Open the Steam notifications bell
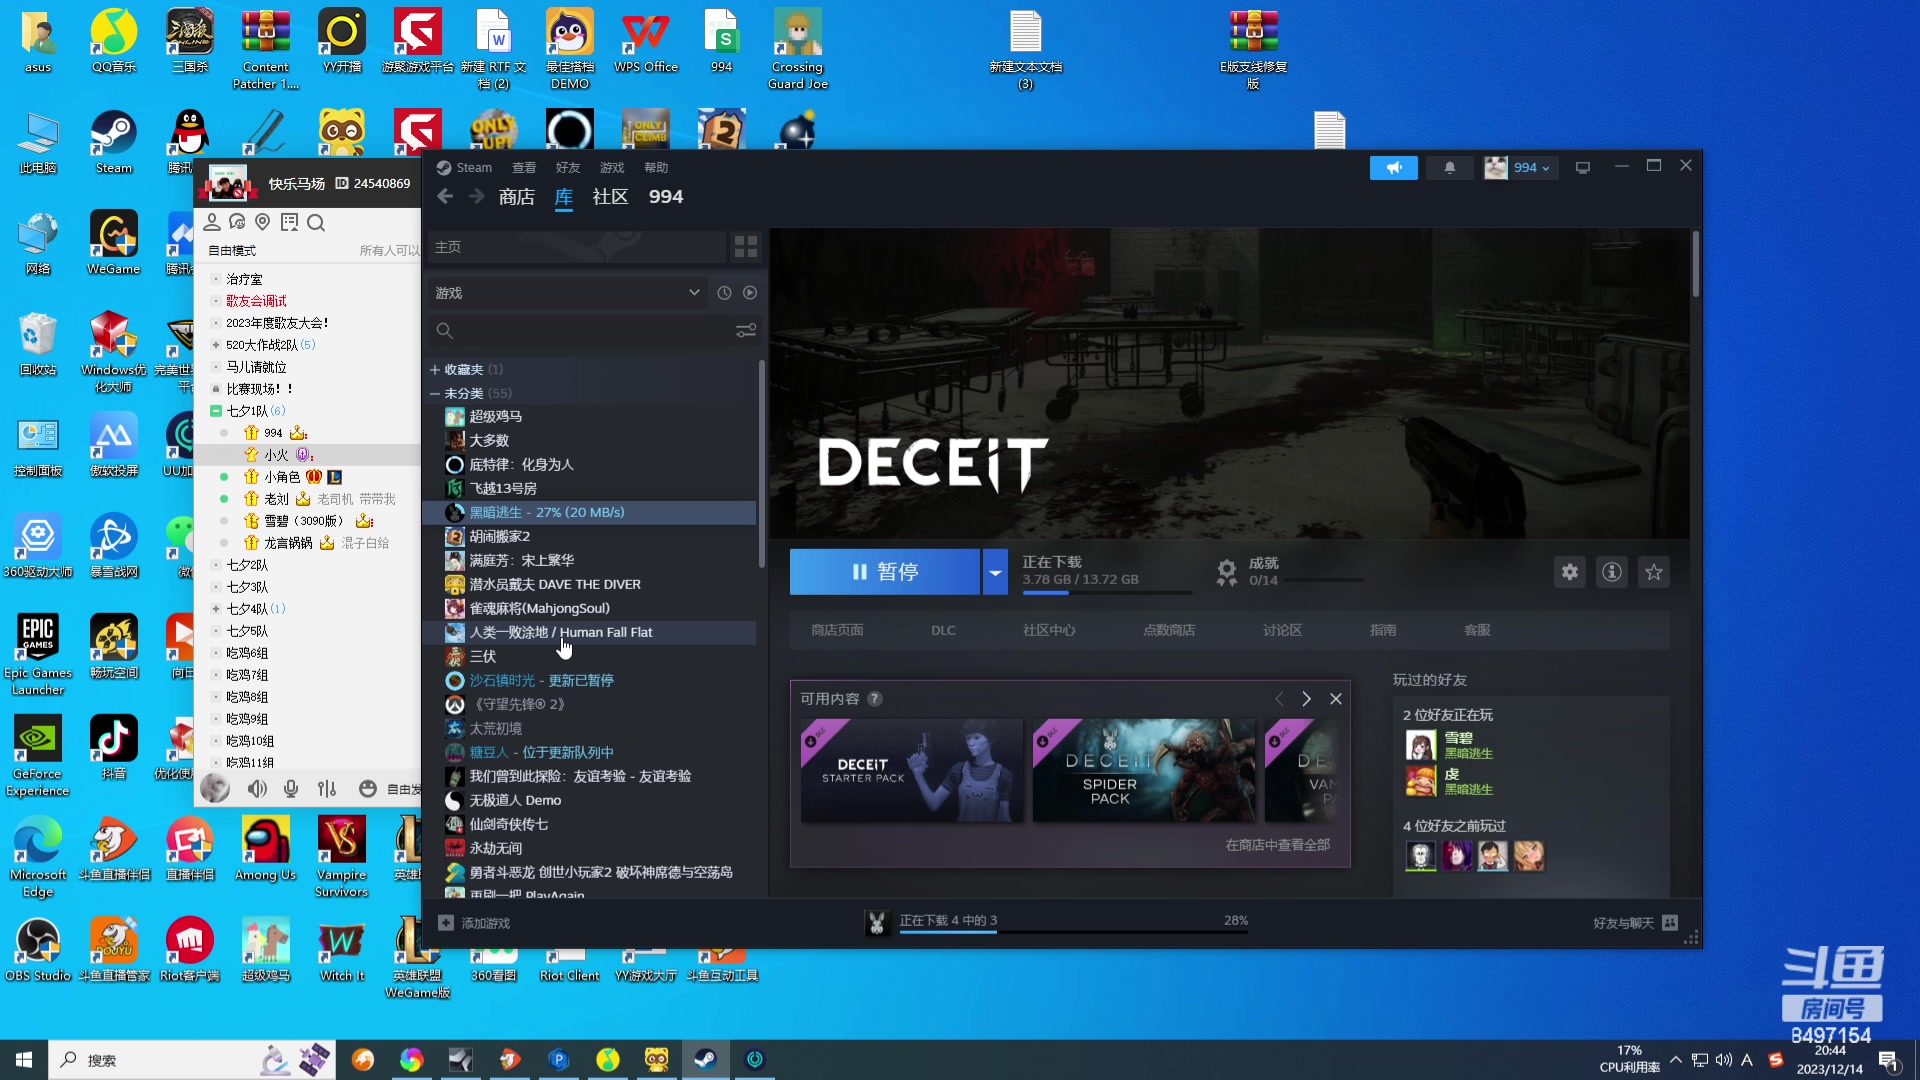Image resolution: width=1920 pixels, height=1080 pixels. (1449, 168)
